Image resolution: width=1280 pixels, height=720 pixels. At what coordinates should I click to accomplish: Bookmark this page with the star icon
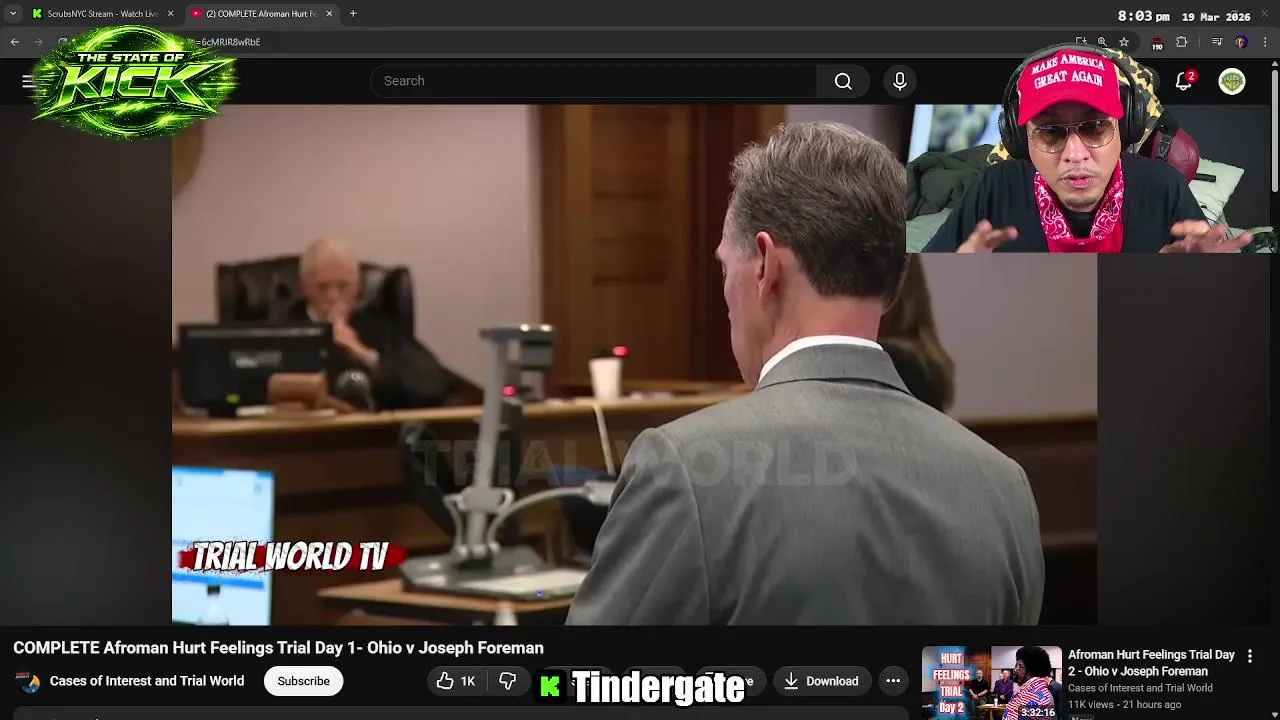pos(1124,42)
